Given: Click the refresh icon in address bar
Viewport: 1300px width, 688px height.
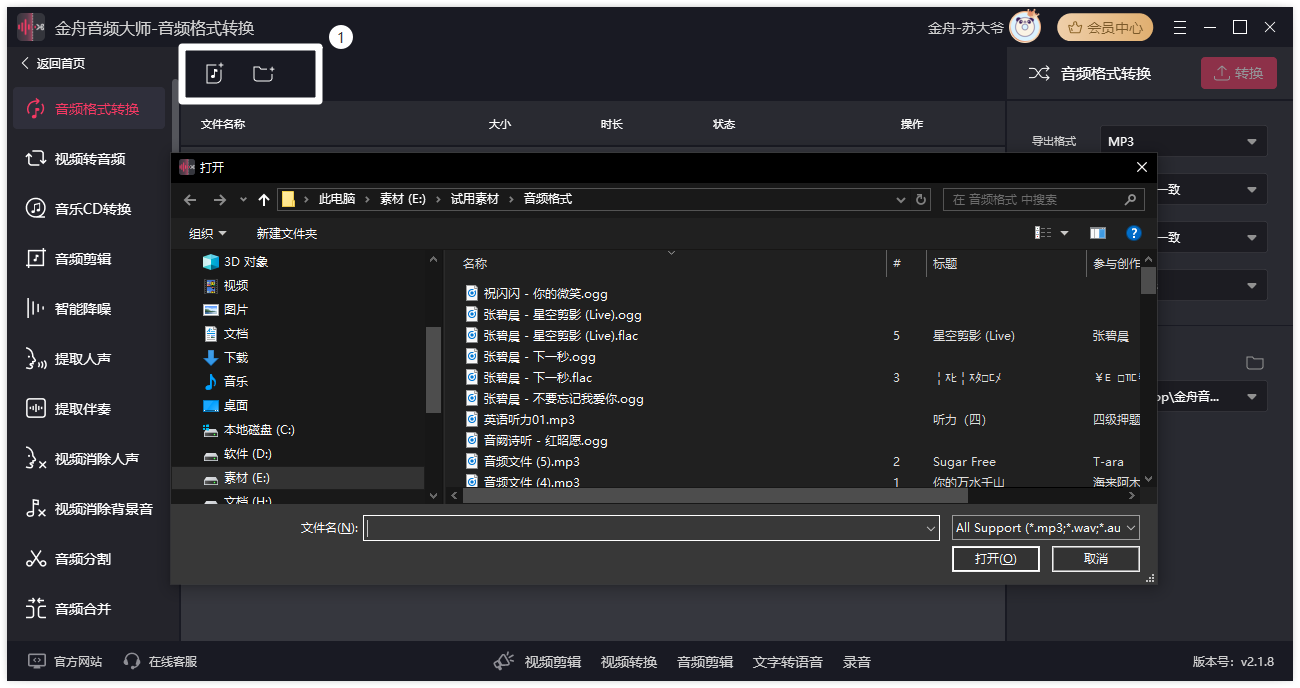Looking at the screenshot, I should 921,200.
